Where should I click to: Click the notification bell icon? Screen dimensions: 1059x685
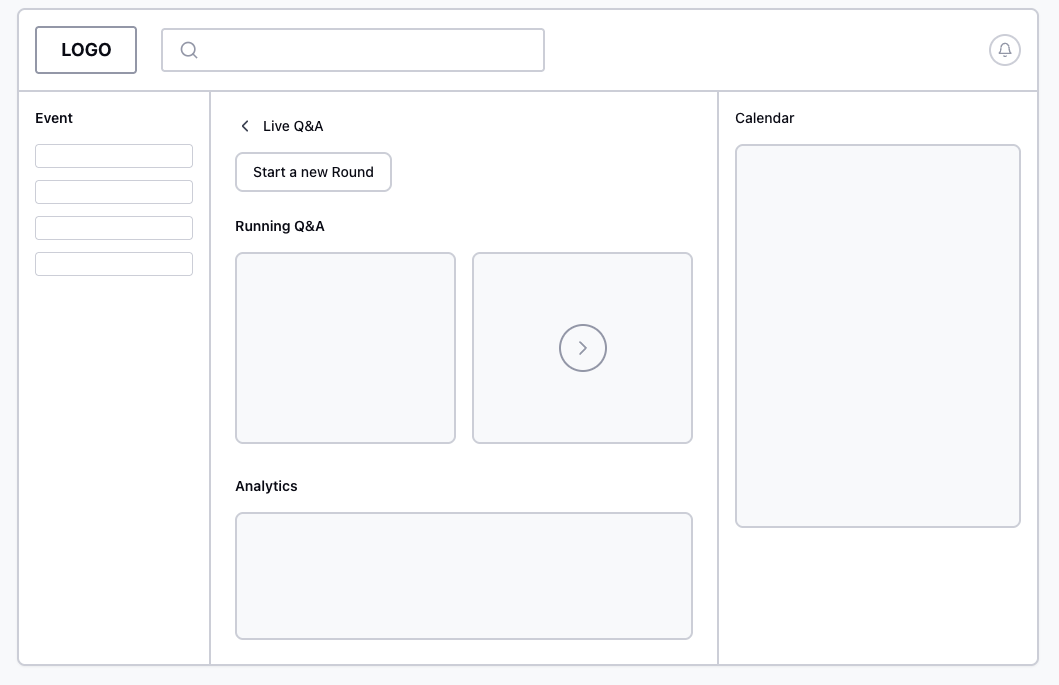tap(1004, 50)
